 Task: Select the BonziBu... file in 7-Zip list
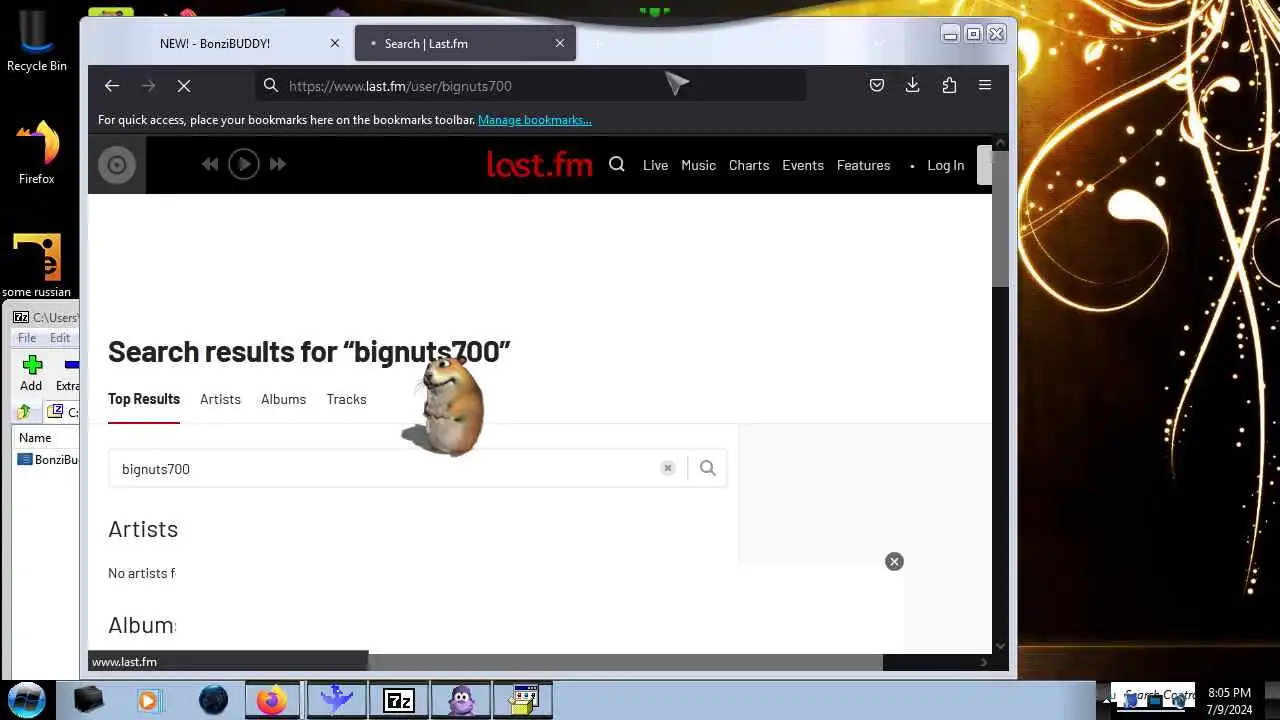[48, 460]
